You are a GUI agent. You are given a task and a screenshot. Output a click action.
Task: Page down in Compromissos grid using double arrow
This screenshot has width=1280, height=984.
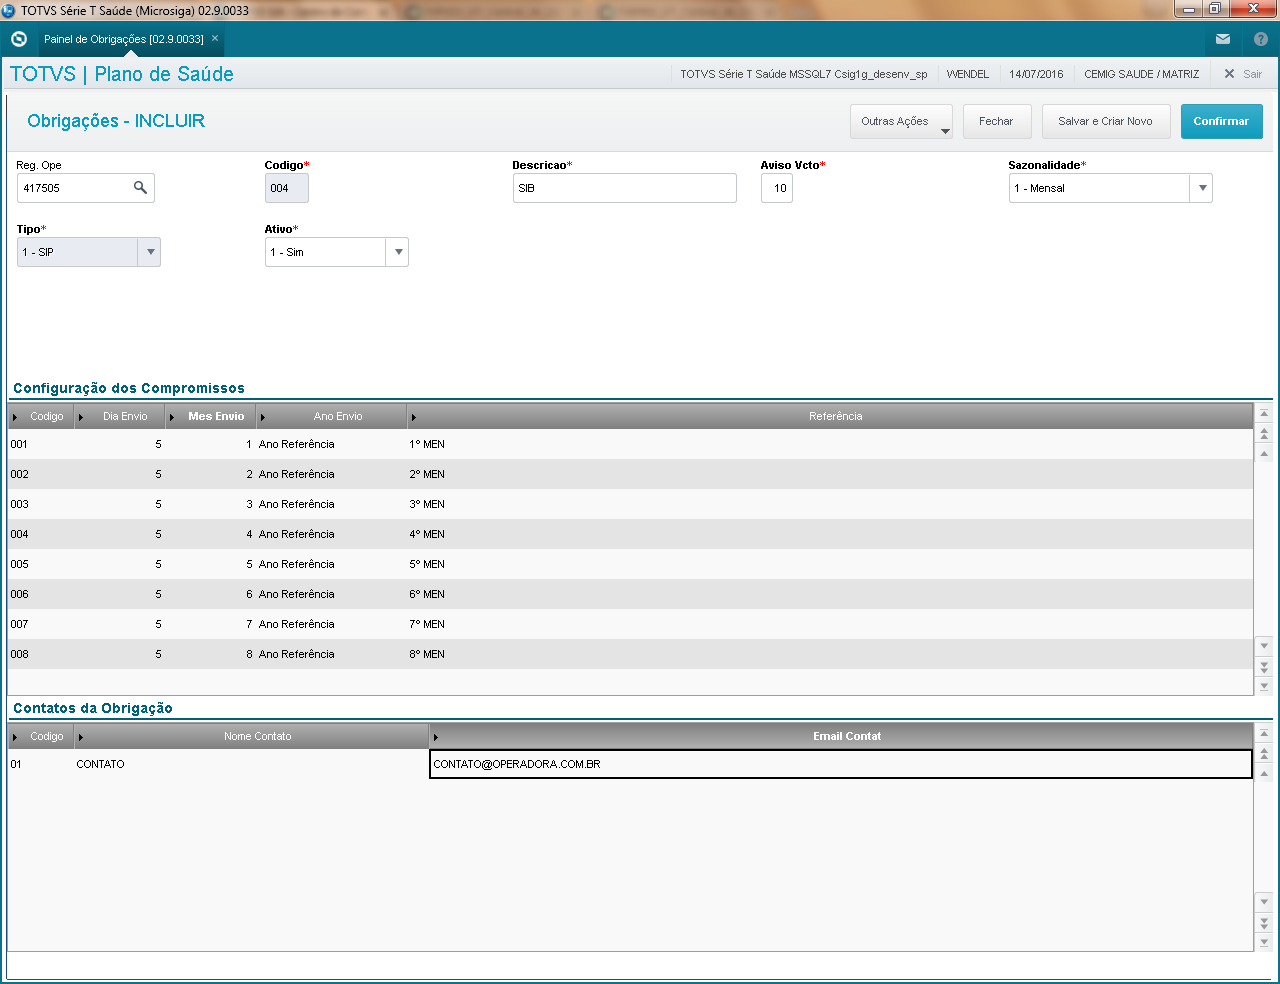pos(1264,666)
